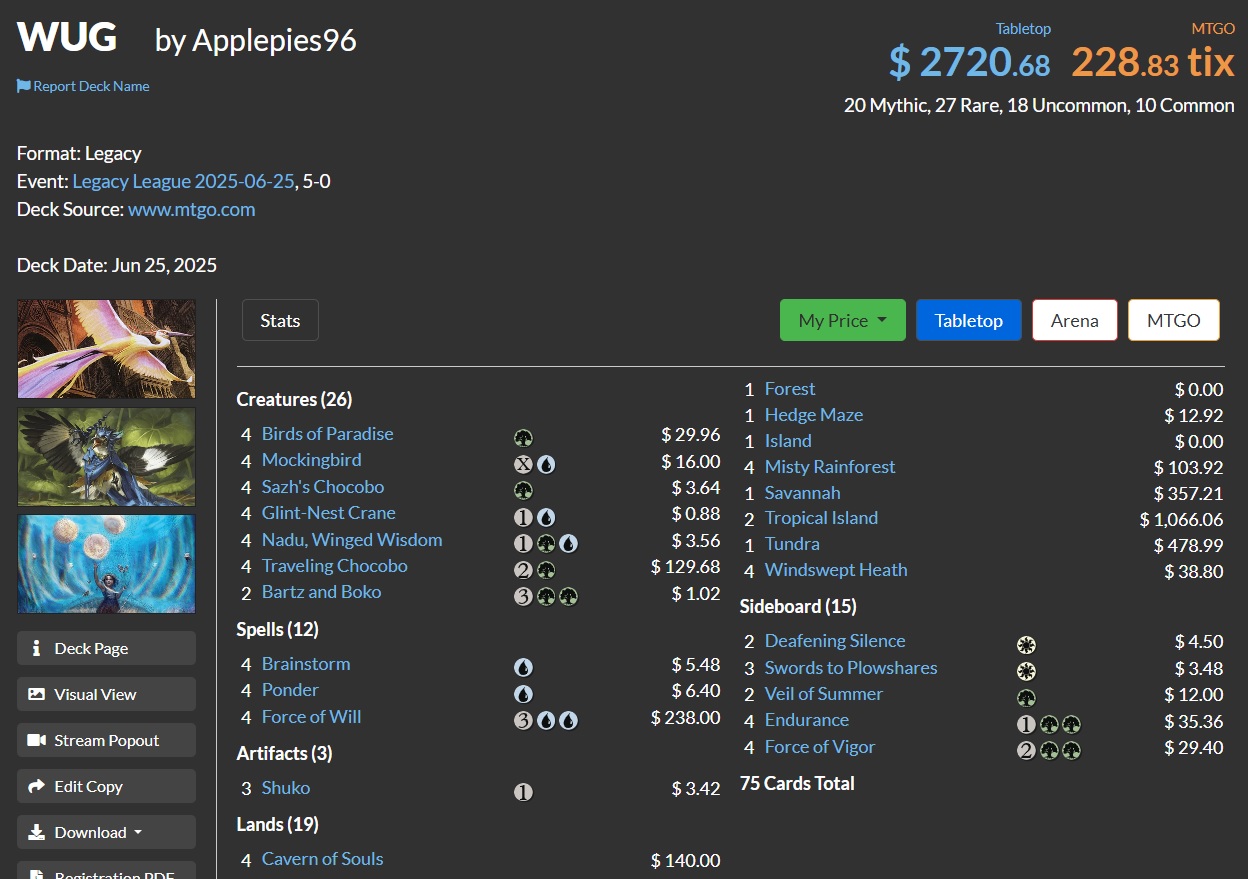Viewport: 1248px width, 879px height.
Task: Switch to Tabletop pricing
Action: (969, 320)
